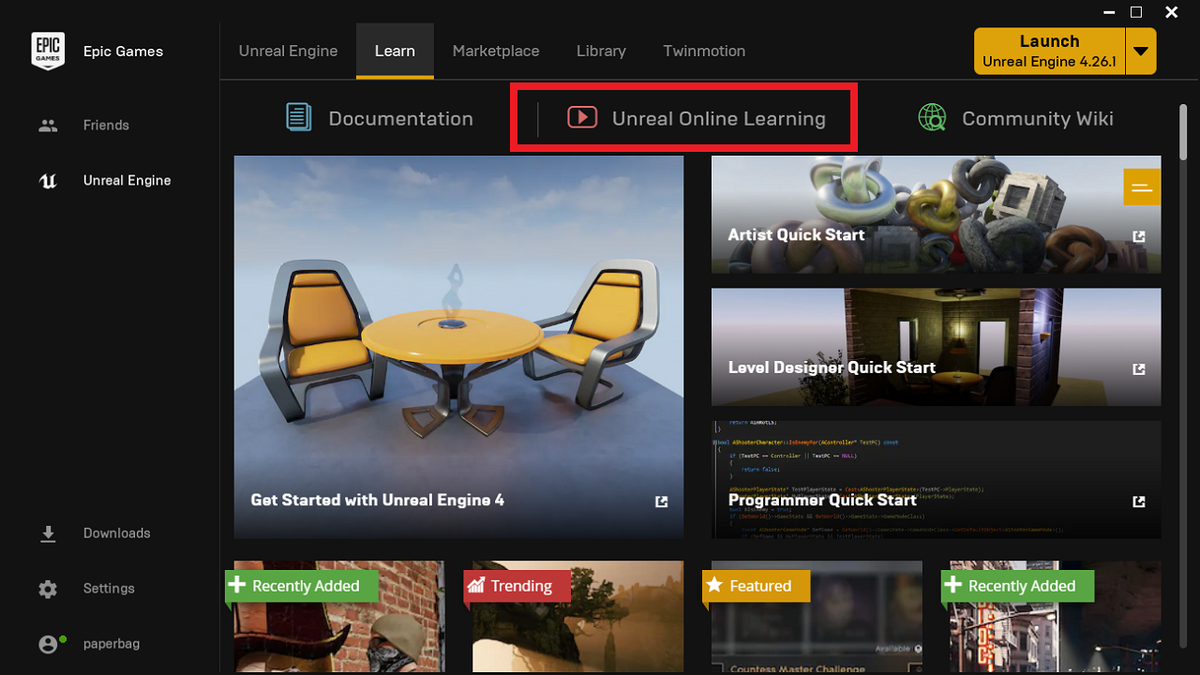Open the Marketplace tab
The width and height of the screenshot is (1200, 675).
click(x=496, y=51)
